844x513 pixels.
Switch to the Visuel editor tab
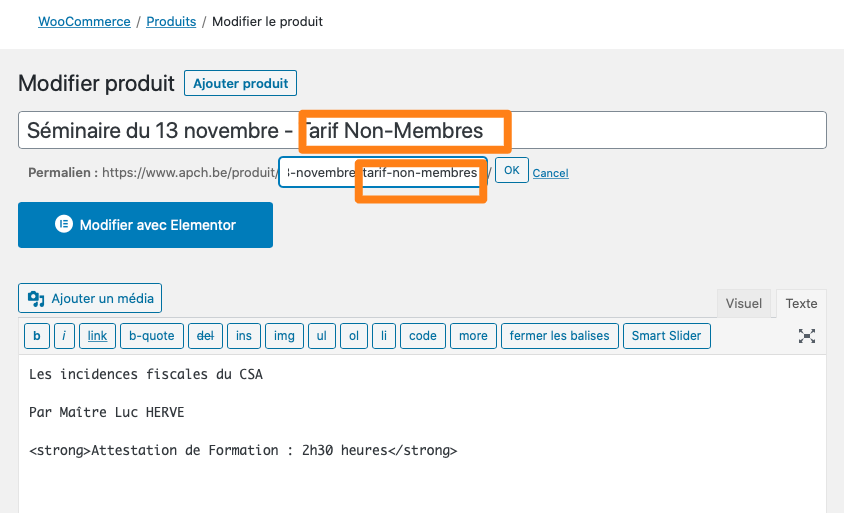(x=743, y=304)
